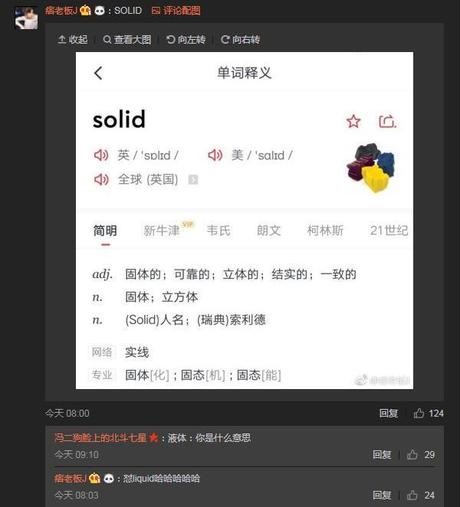This screenshot has width=460, height=507.
Task: Click the colored blocks illustration for solid
Action: (x=372, y=167)
